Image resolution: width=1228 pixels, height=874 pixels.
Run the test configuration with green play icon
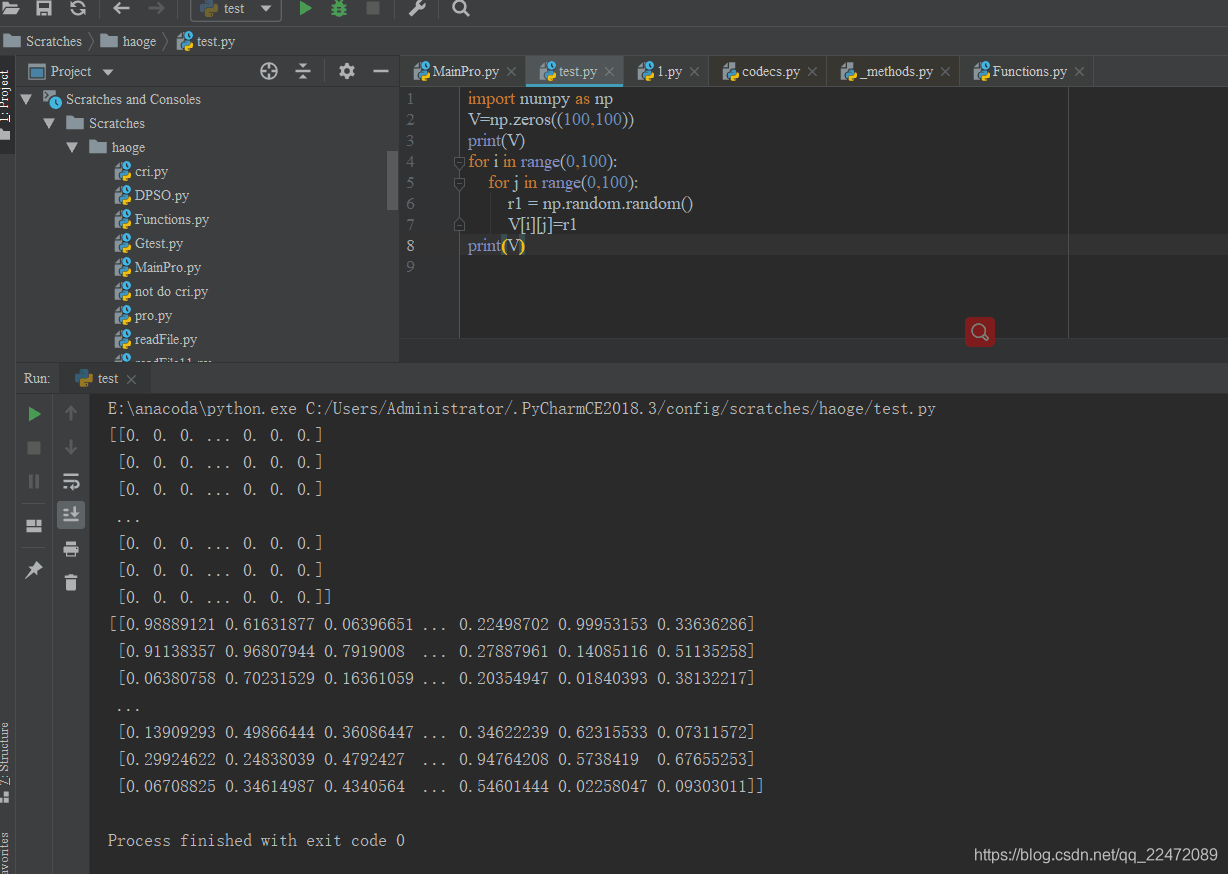click(x=305, y=8)
